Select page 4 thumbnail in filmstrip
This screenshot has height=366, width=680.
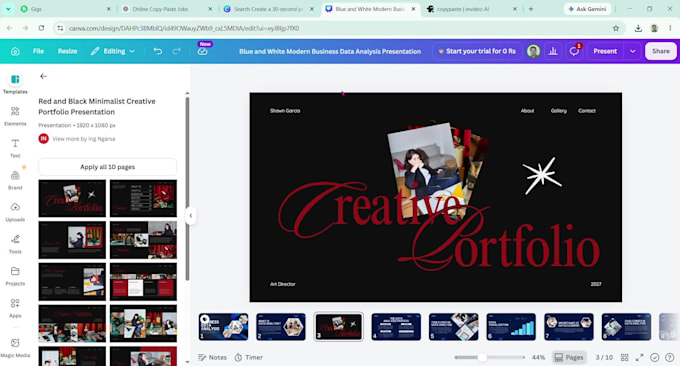pos(396,327)
